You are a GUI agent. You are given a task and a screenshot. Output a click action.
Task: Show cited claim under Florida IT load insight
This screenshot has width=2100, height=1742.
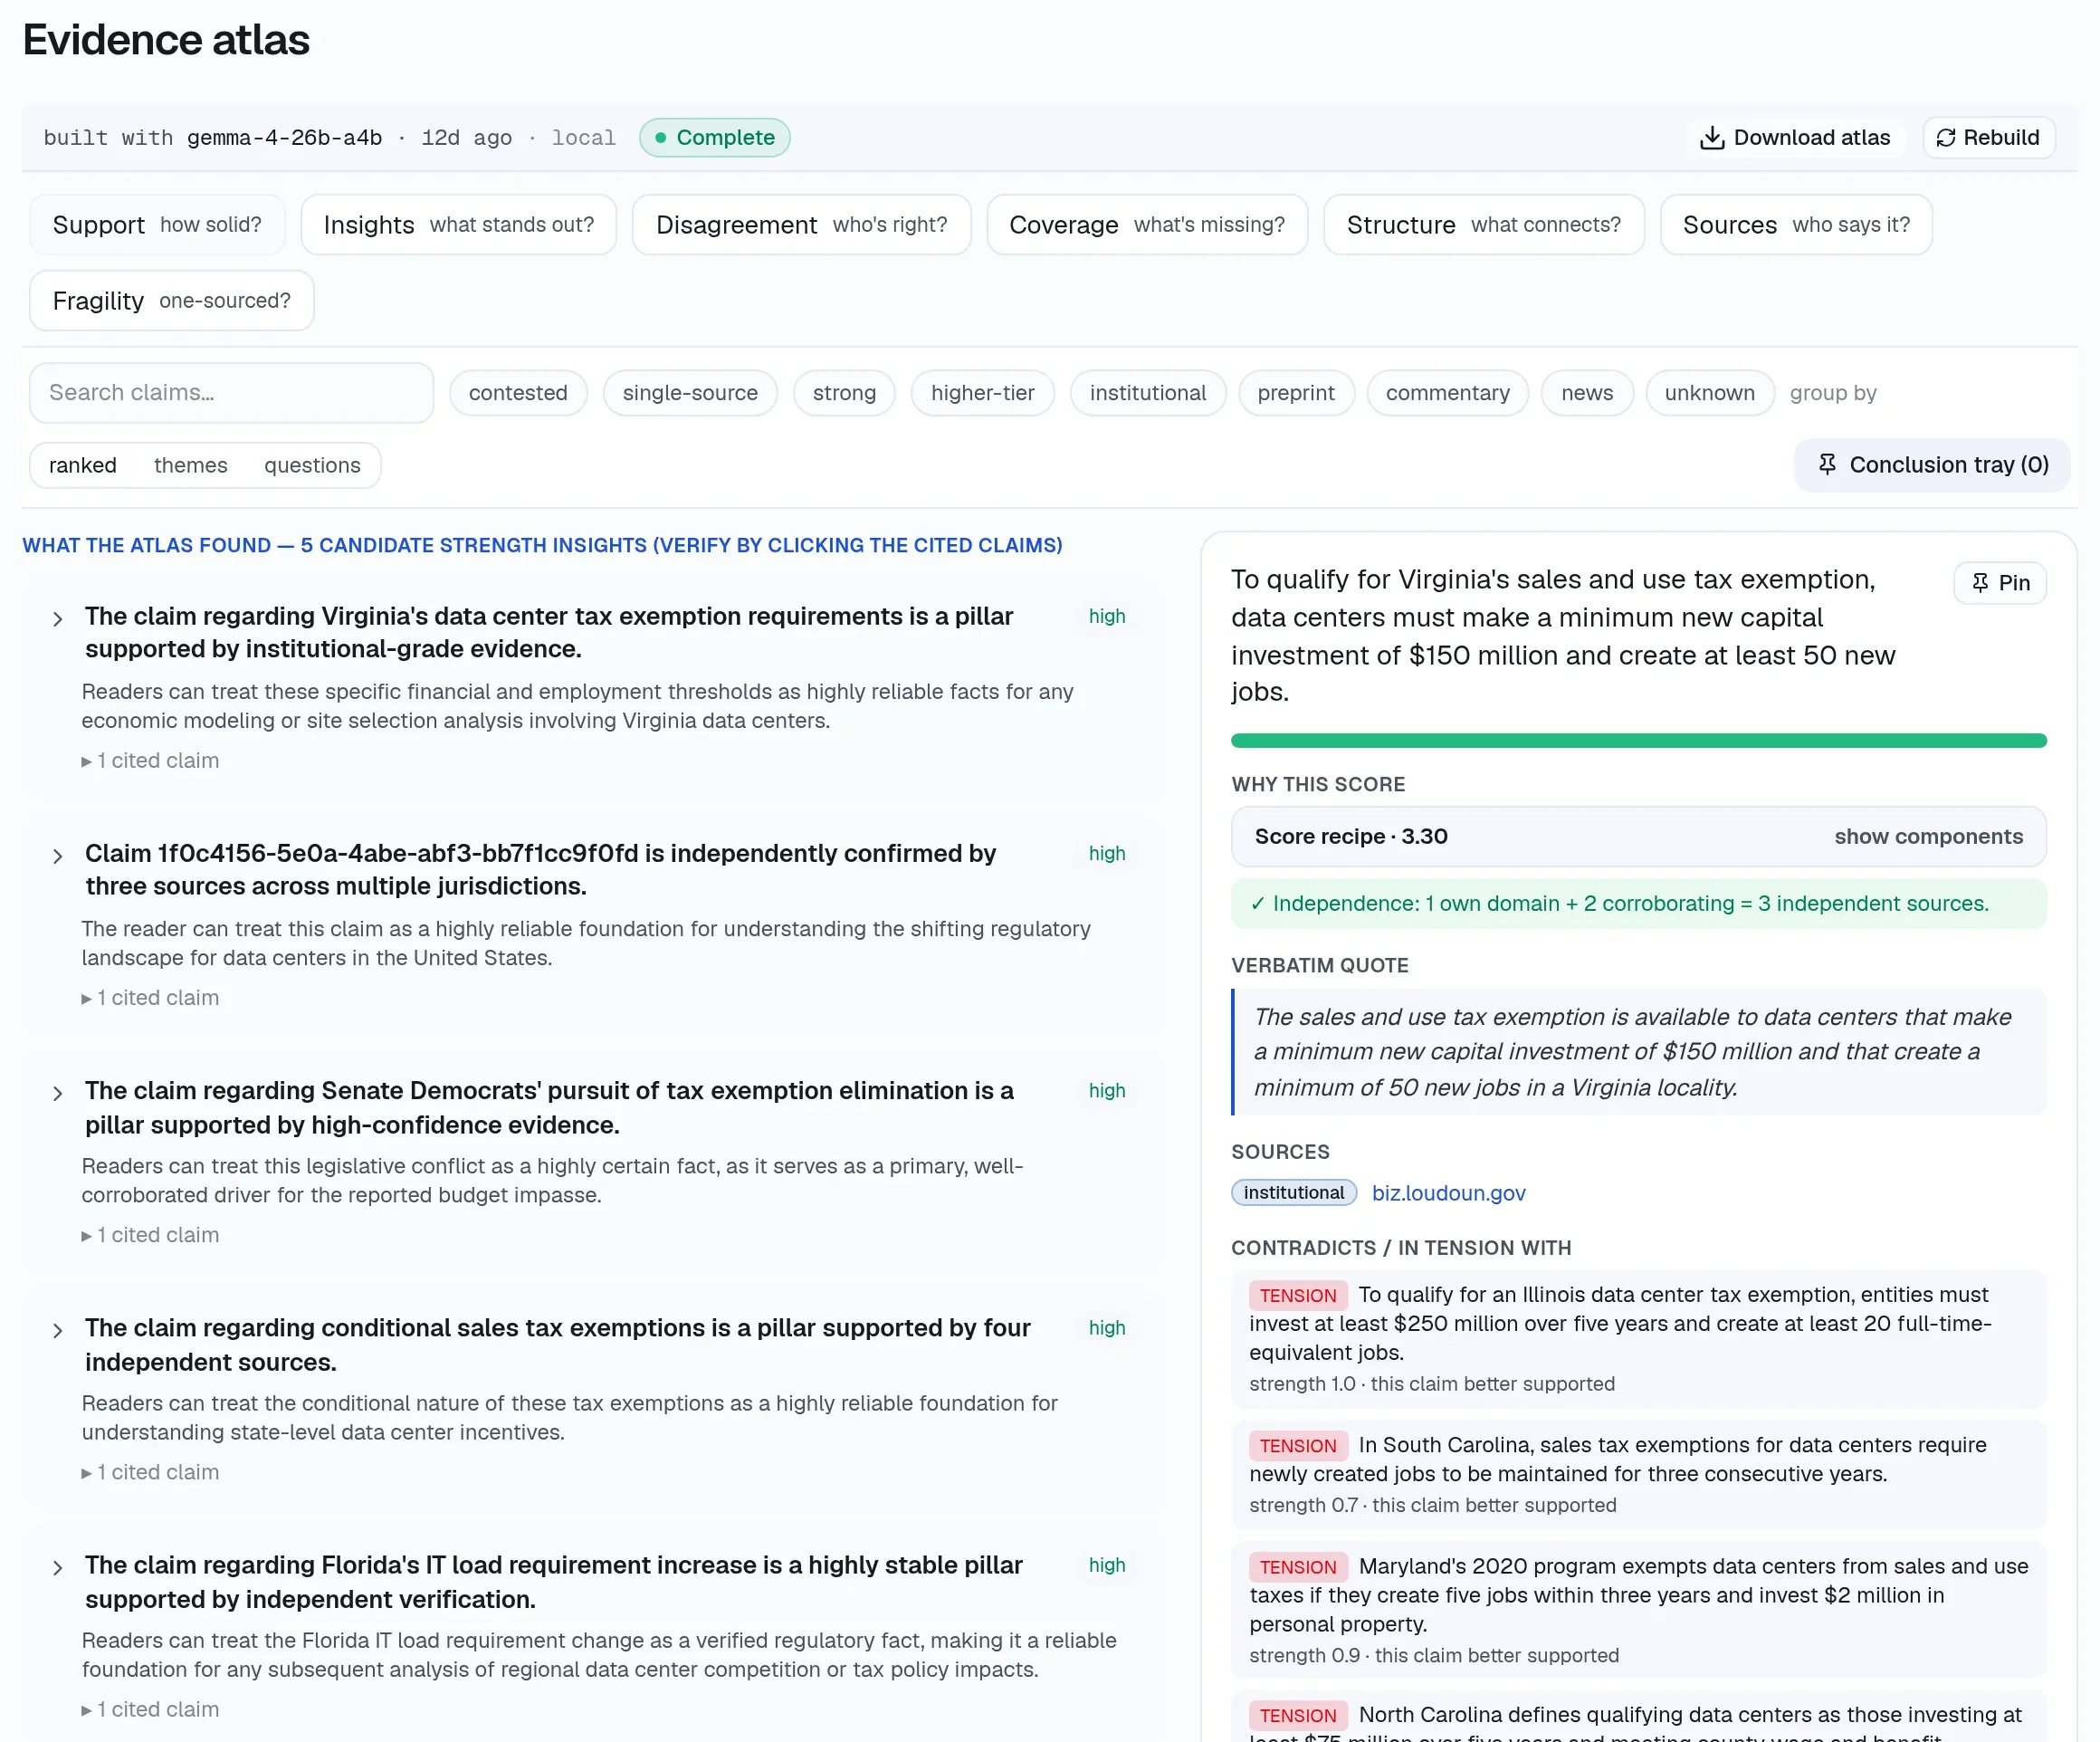150,1709
